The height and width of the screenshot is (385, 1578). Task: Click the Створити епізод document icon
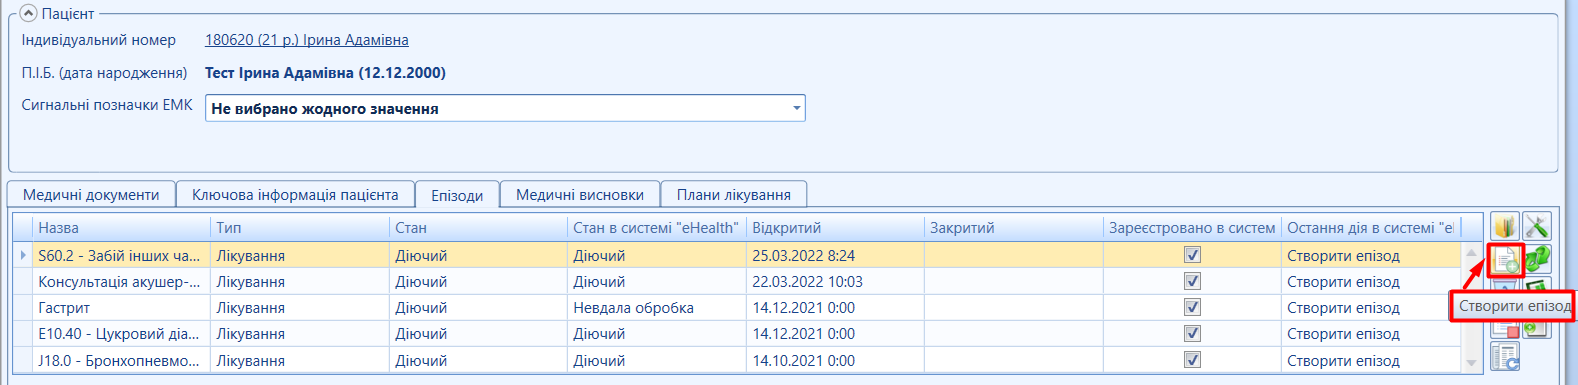click(x=1505, y=260)
